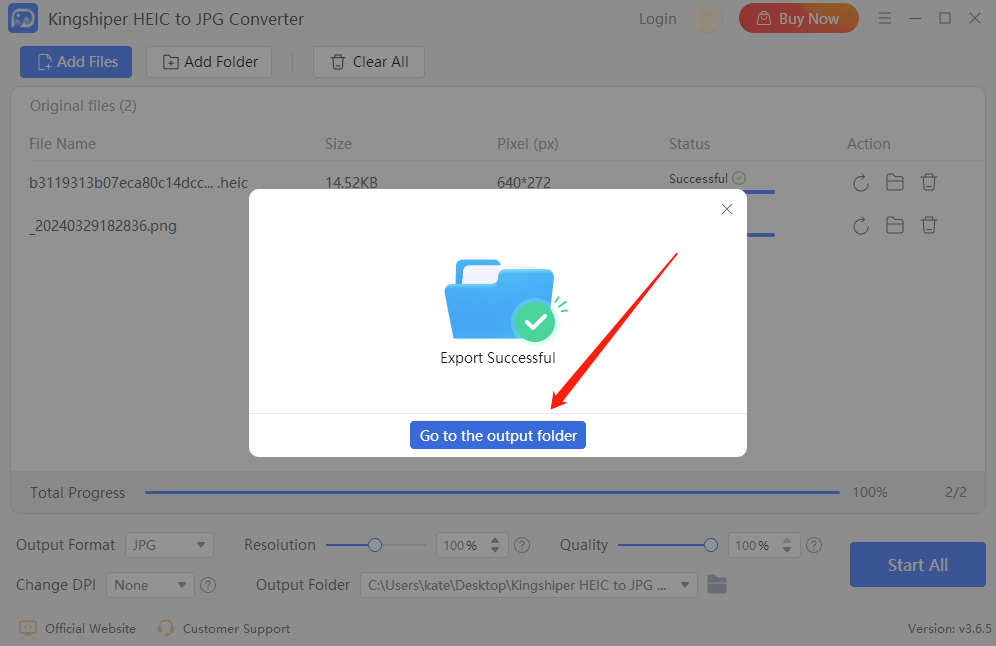Image resolution: width=996 pixels, height=646 pixels.
Task: Click the File Name column header
Action: [x=62, y=144]
